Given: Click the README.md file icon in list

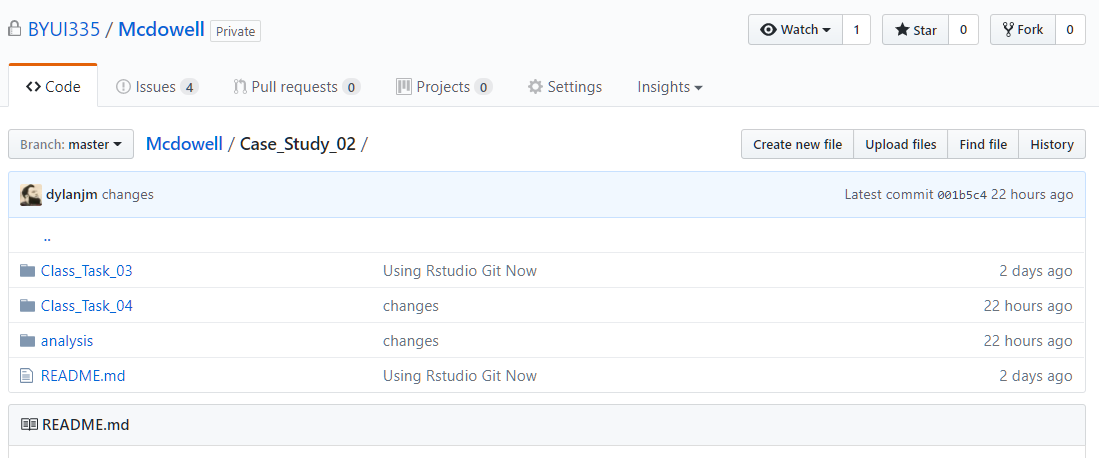Looking at the screenshot, I should coord(27,376).
